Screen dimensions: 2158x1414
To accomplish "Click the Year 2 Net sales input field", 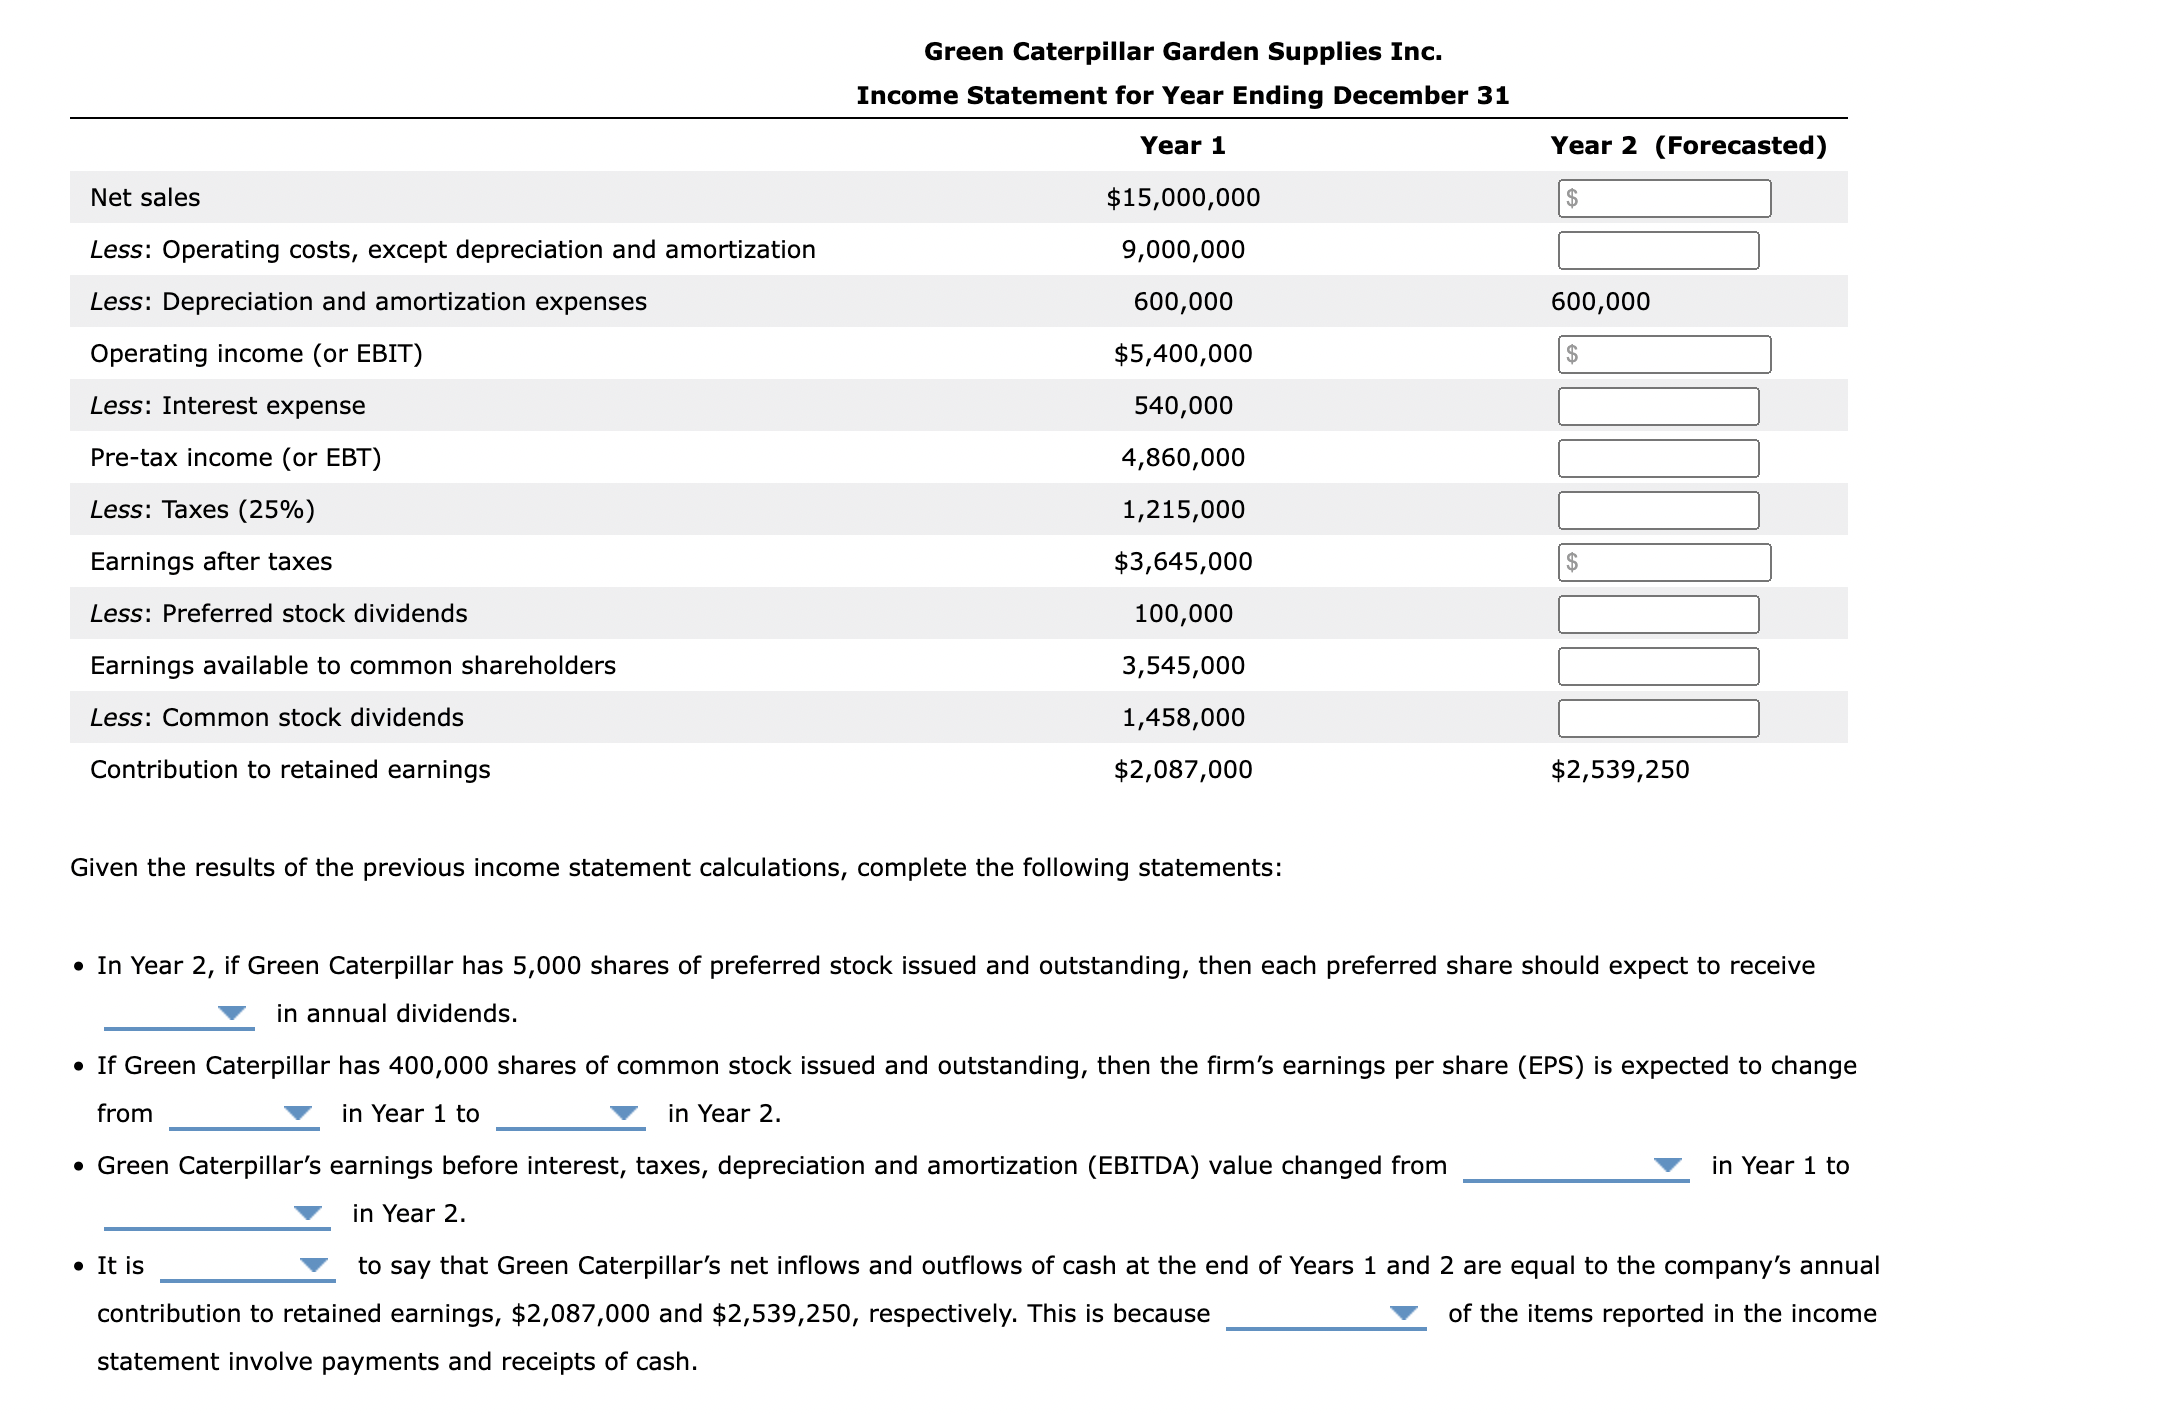I will coord(1664,198).
